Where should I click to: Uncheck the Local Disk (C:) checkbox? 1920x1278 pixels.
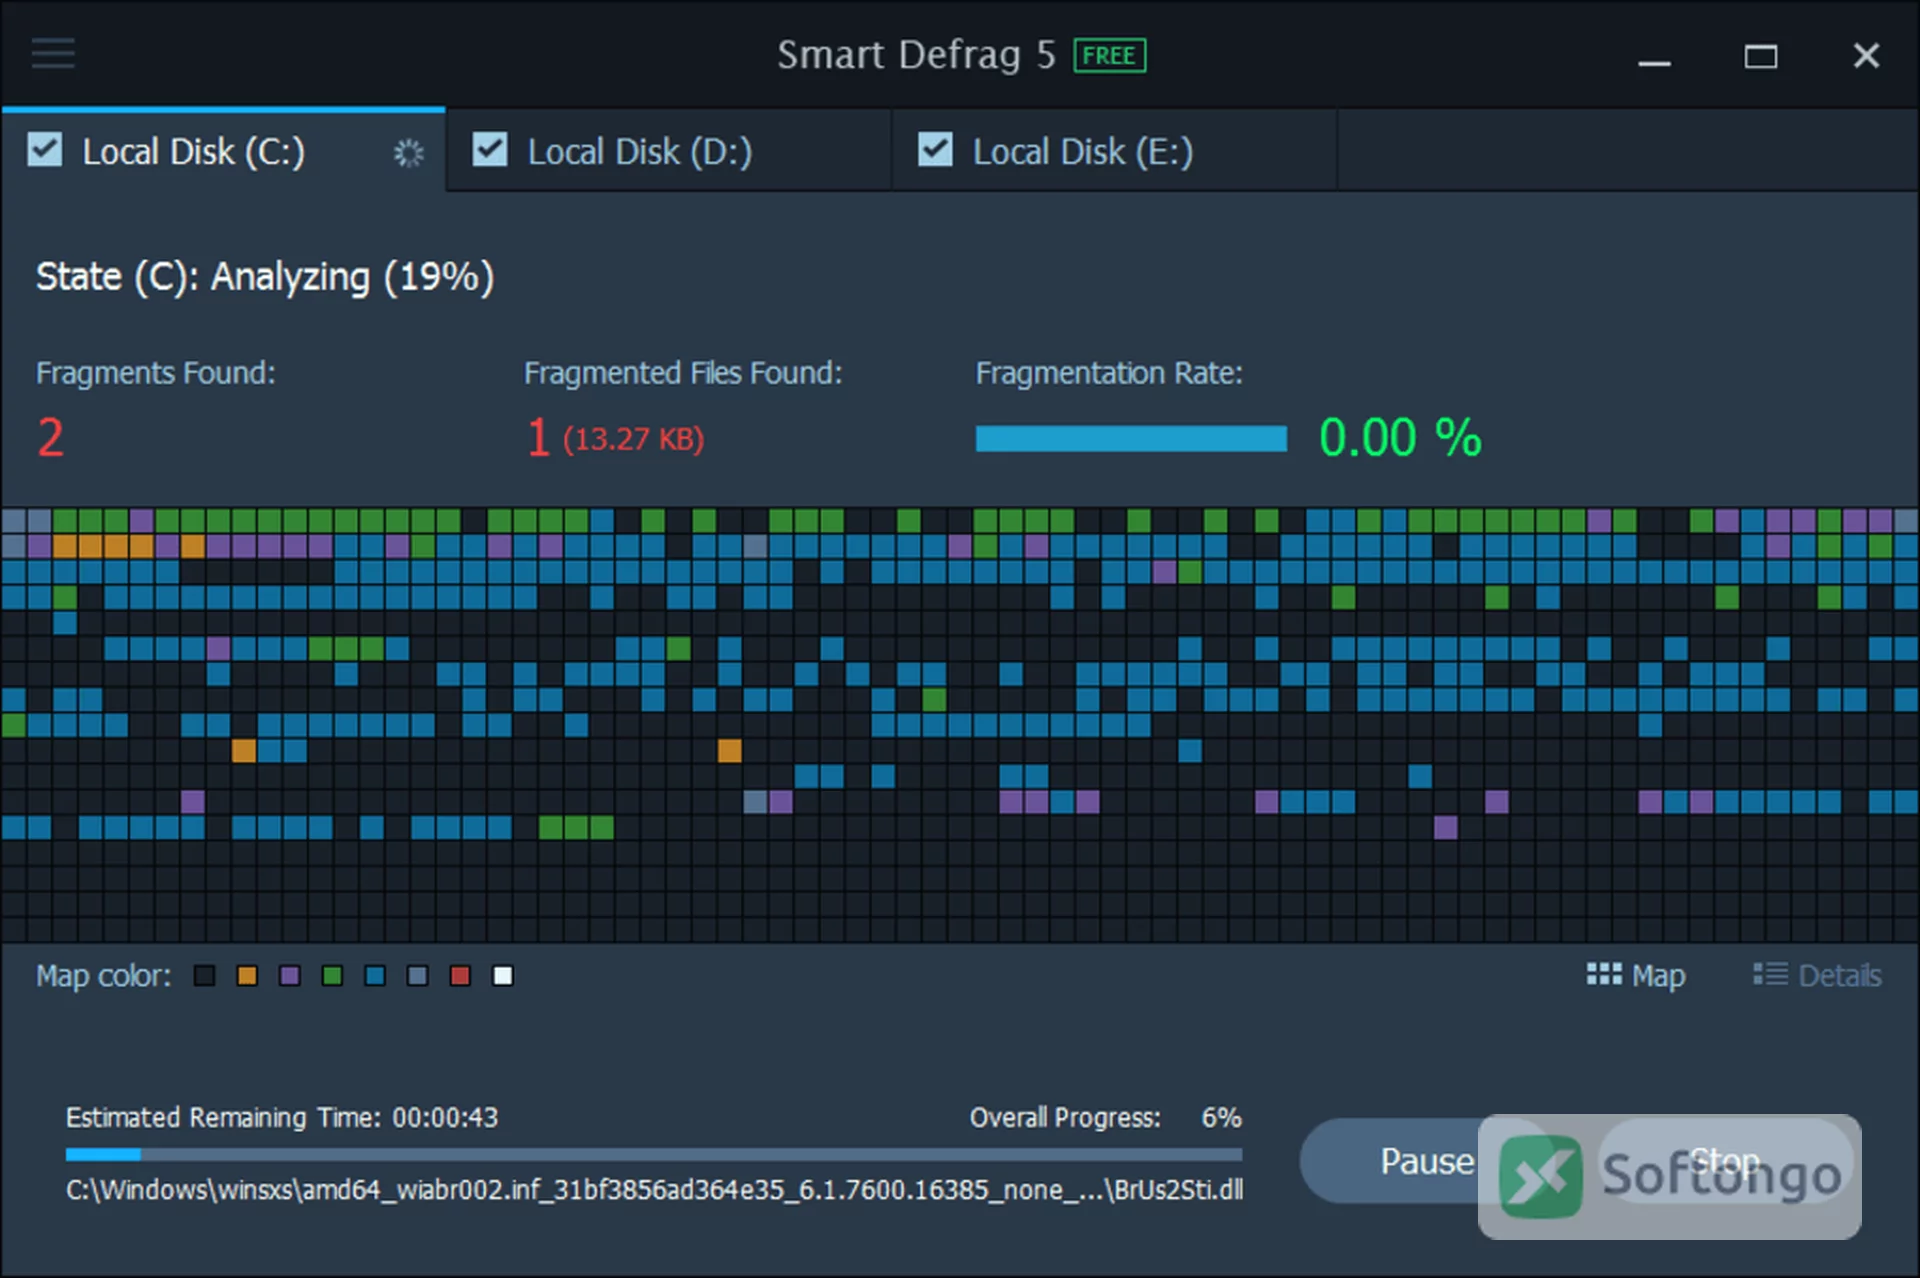pos(45,150)
